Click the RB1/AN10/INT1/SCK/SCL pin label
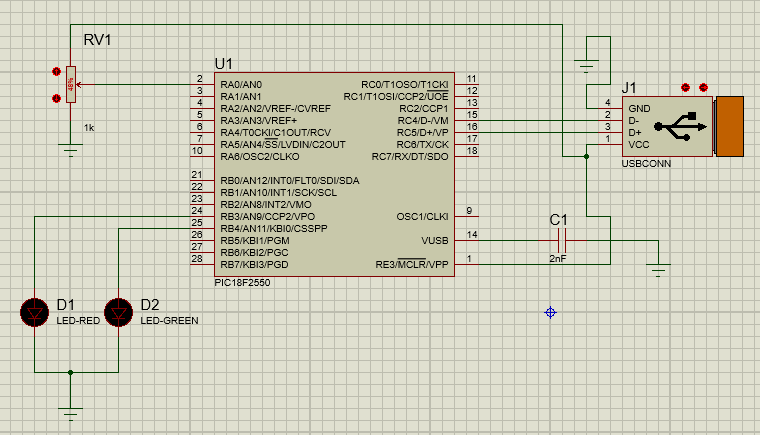760x435 pixels. (x=279, y=193)
